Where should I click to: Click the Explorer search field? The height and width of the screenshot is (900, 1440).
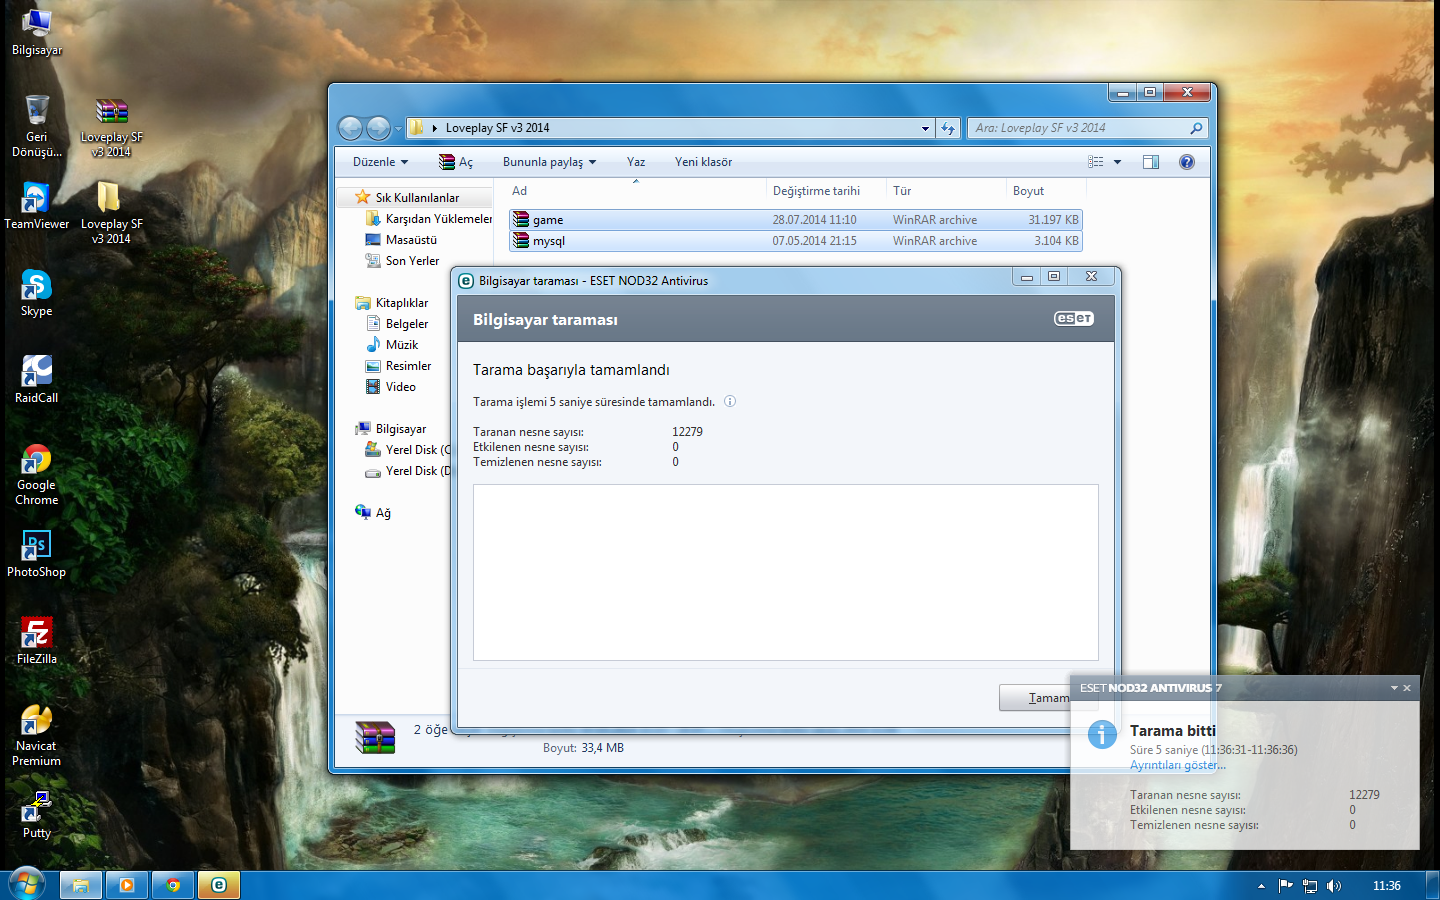tap(1088, 128)
